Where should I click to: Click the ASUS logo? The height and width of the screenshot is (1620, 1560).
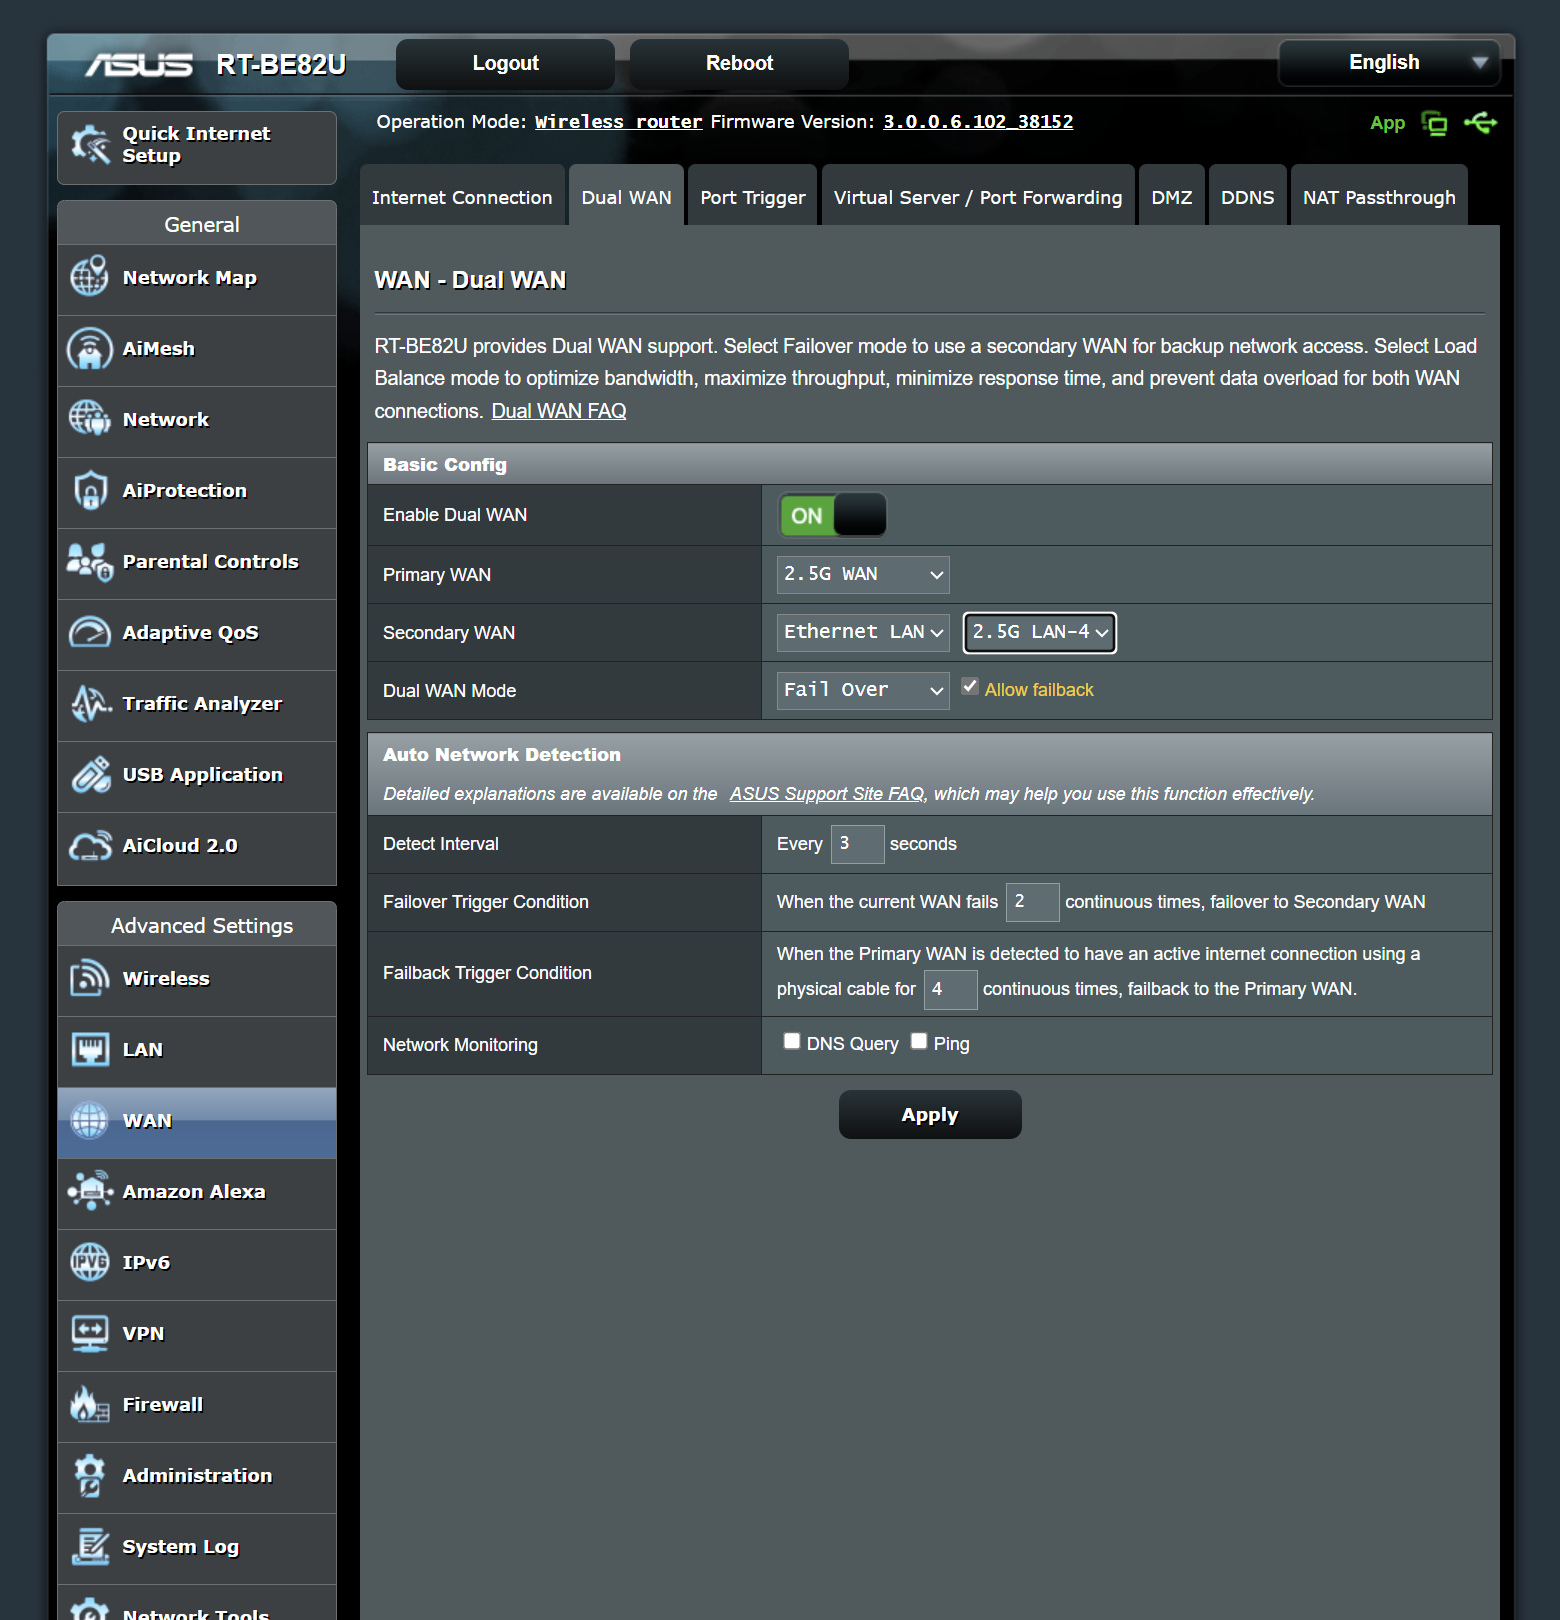(139, 65)
